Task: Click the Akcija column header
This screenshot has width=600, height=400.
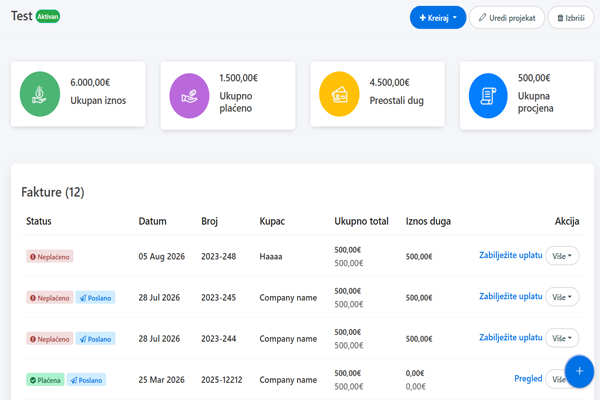Action: click(567, 221)
